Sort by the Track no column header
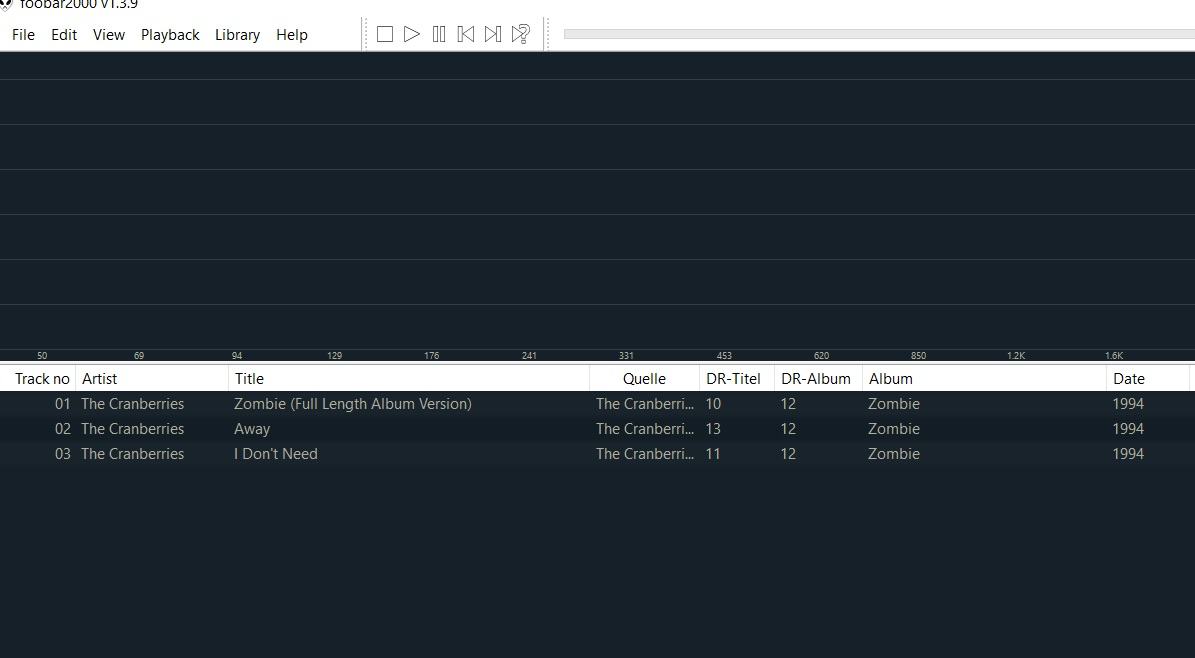The image size is (1195, 658). click(x=38, y=379)
